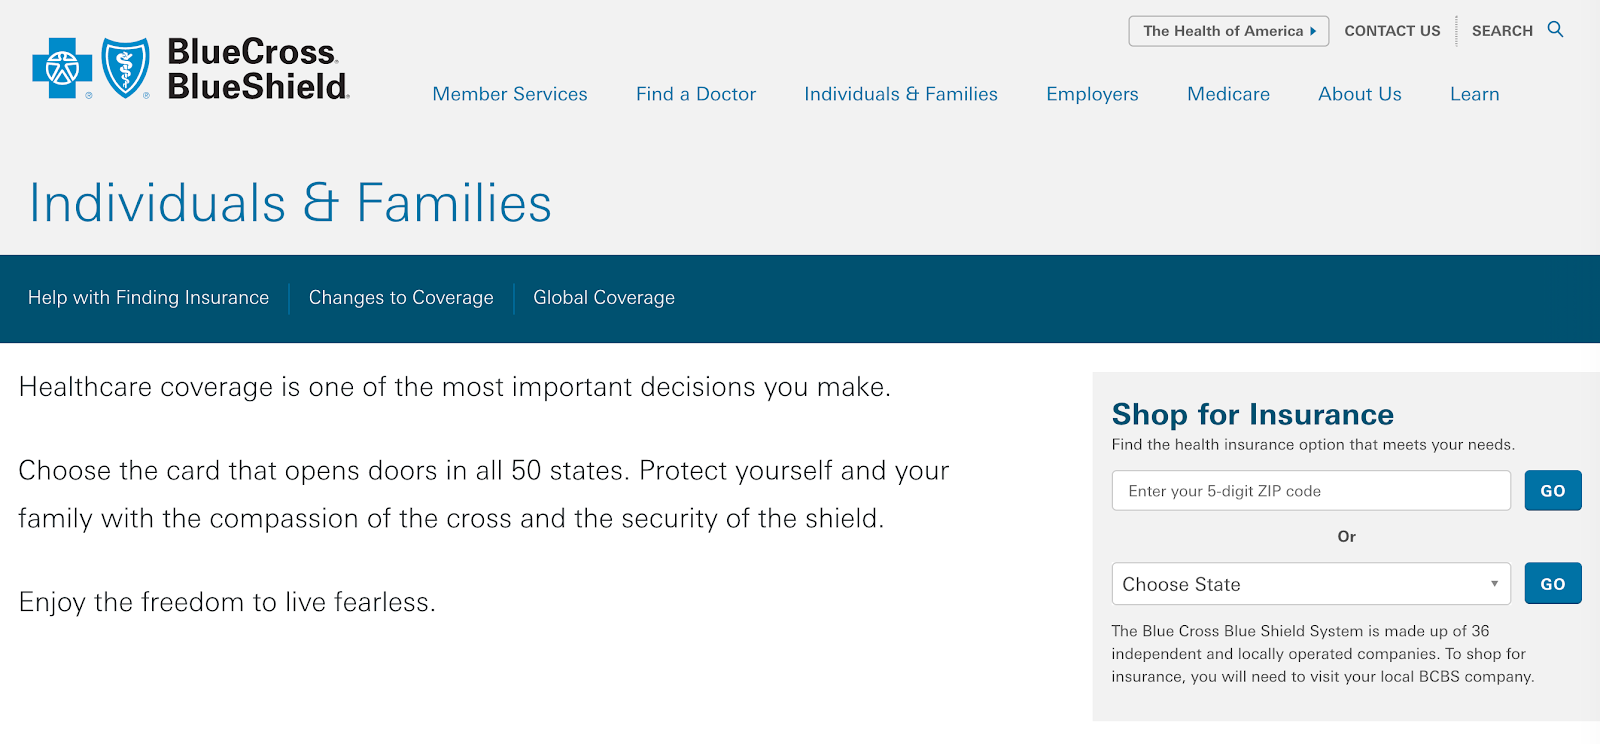Open the Find a Doctor menu
Screen dimensions: 1600x744
click(x=696, y=94)
